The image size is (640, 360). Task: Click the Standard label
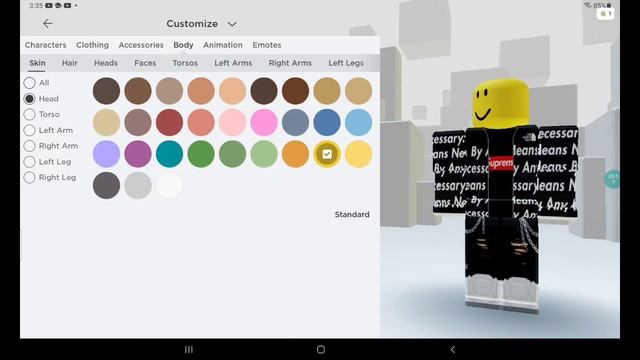pos(352,214)
